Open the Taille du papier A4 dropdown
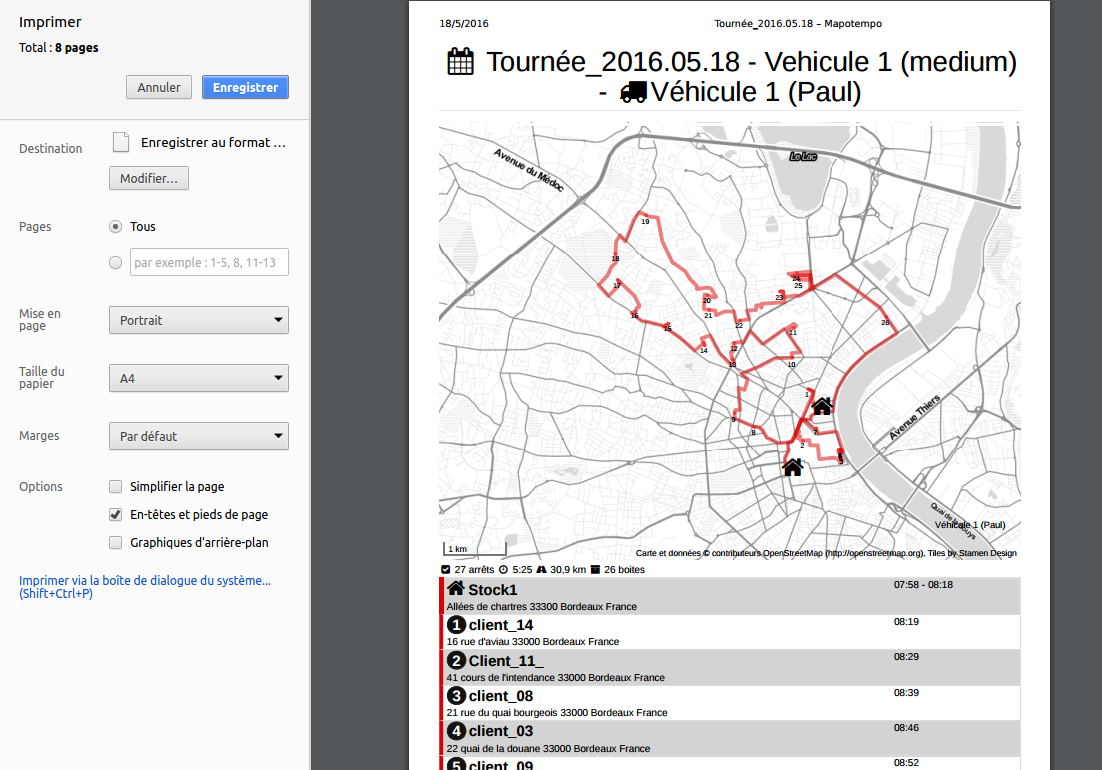 (199, 378)
